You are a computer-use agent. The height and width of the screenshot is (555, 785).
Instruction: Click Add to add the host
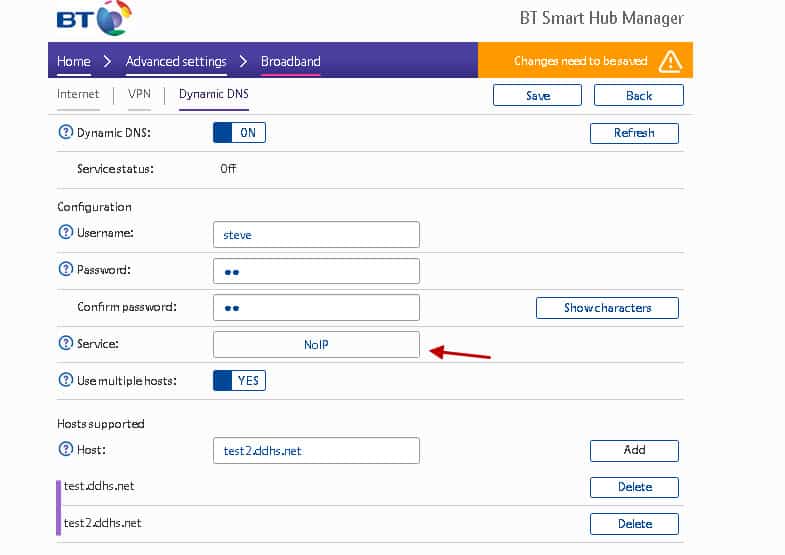(634, 450)
